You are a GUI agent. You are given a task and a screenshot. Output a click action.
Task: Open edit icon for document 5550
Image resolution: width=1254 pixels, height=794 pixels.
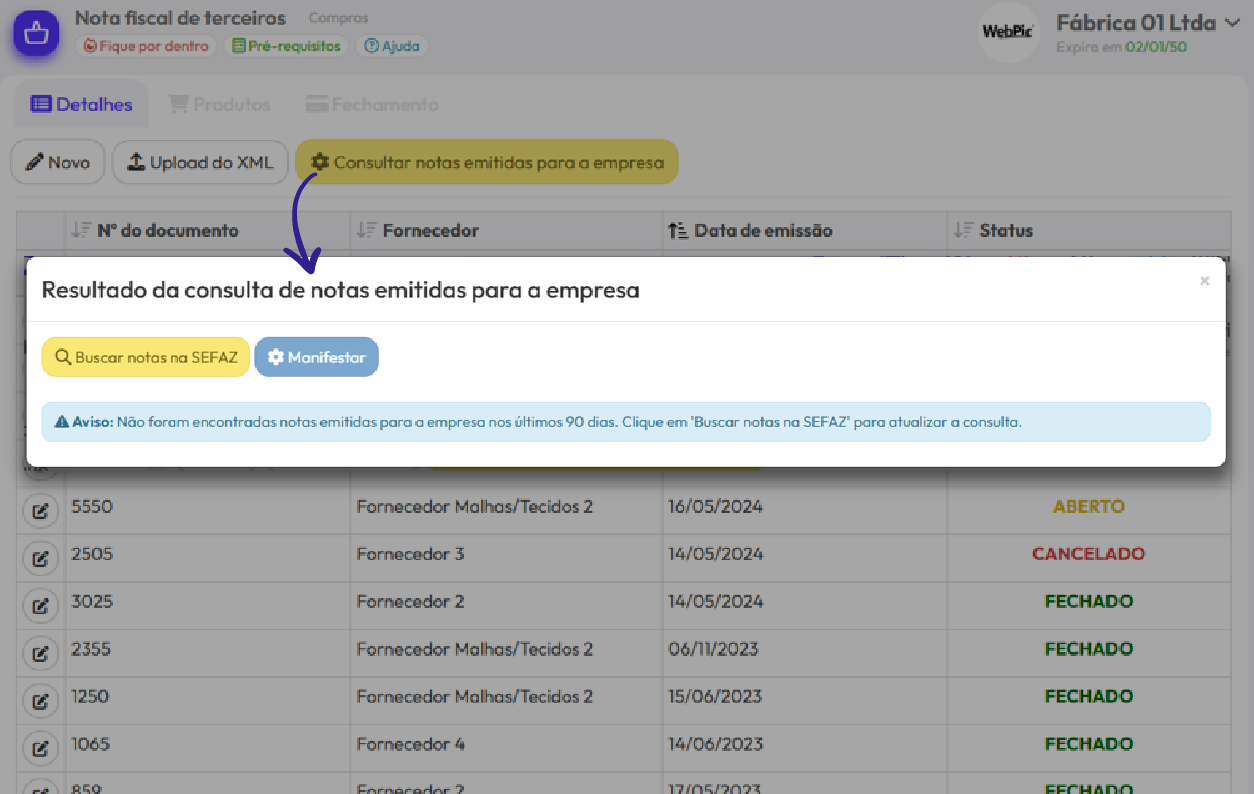click(x=39, y=509)
